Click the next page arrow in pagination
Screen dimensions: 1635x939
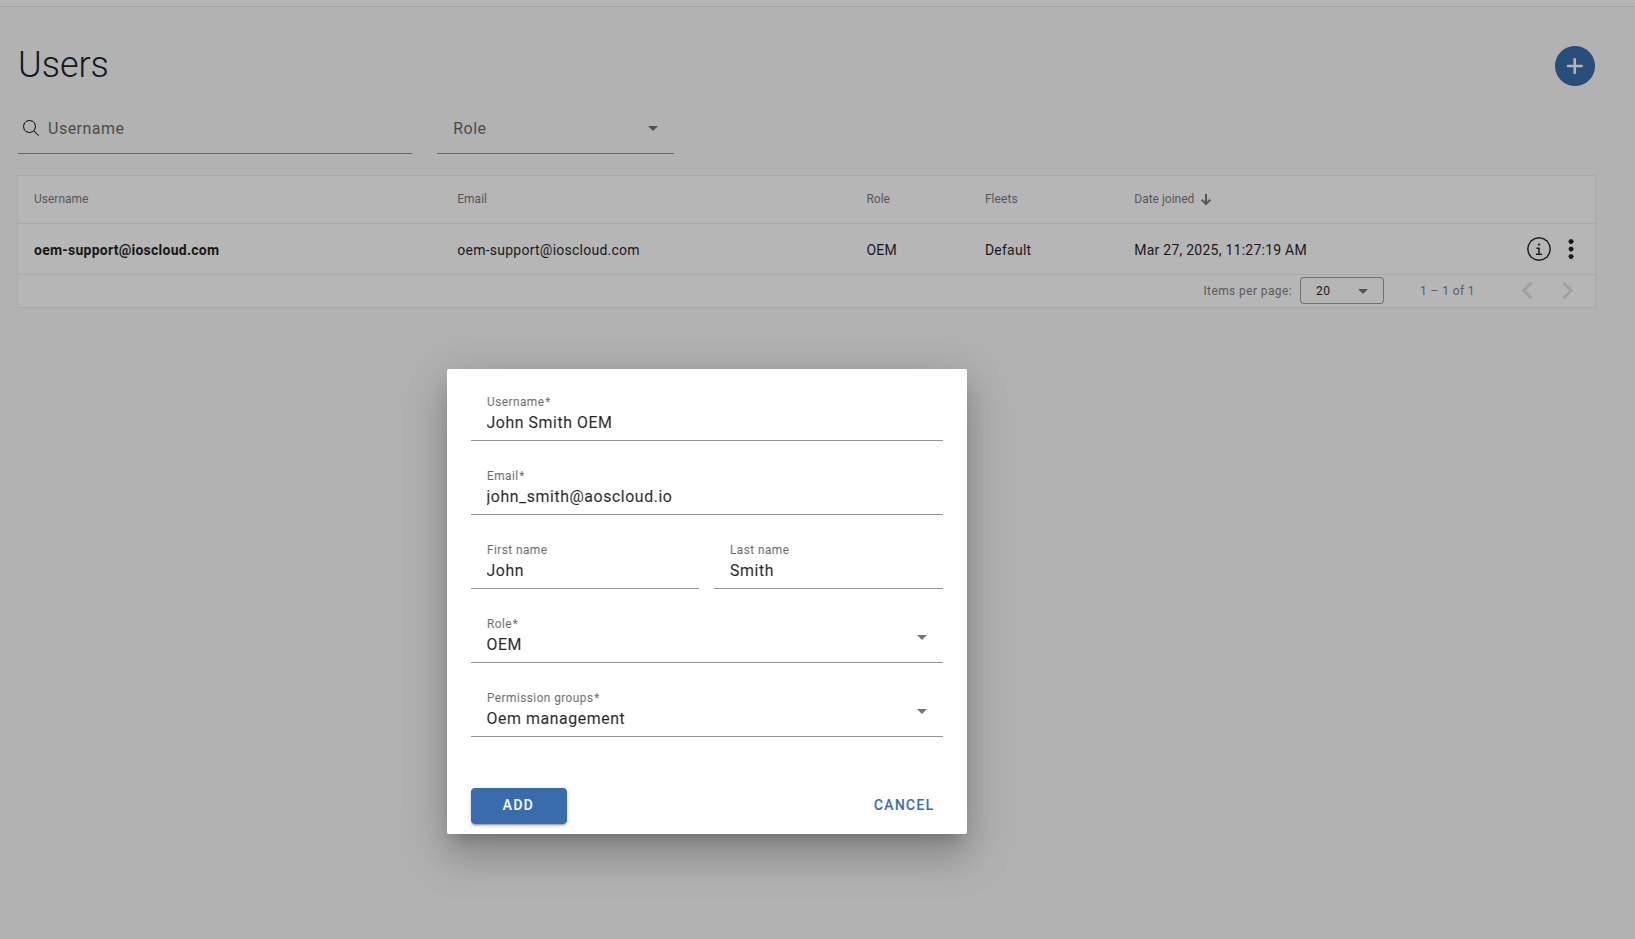click(1567, 290)
